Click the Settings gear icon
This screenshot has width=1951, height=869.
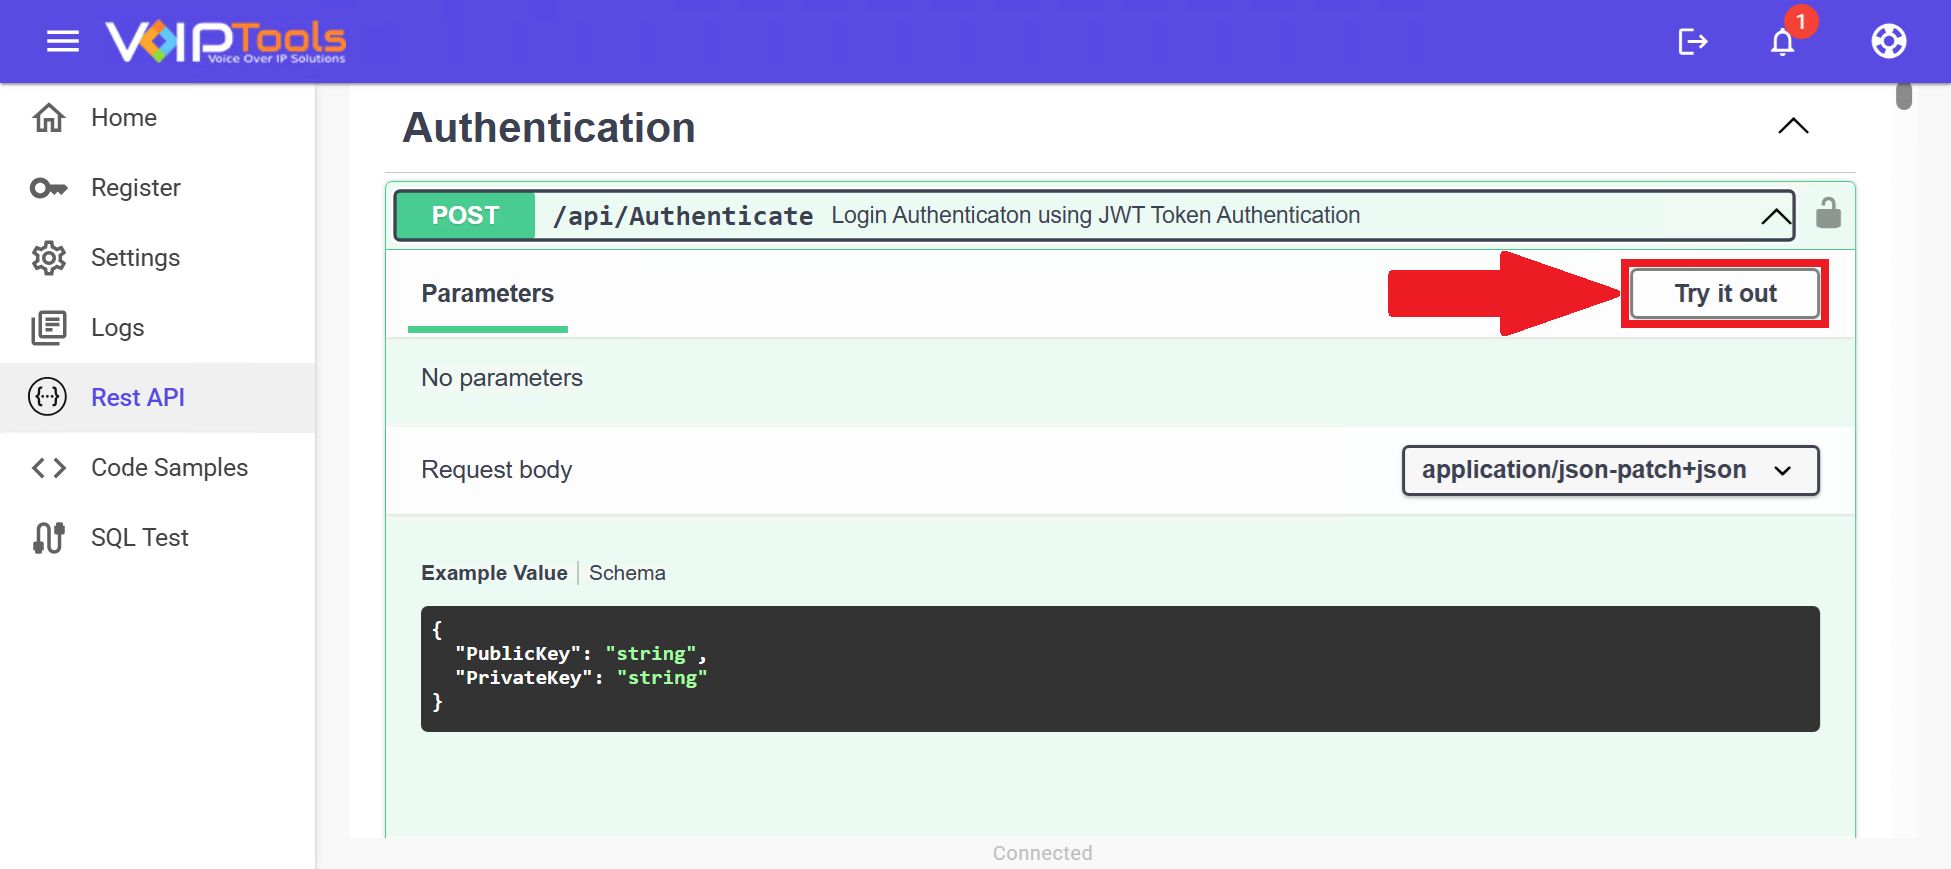pos(49,258)
